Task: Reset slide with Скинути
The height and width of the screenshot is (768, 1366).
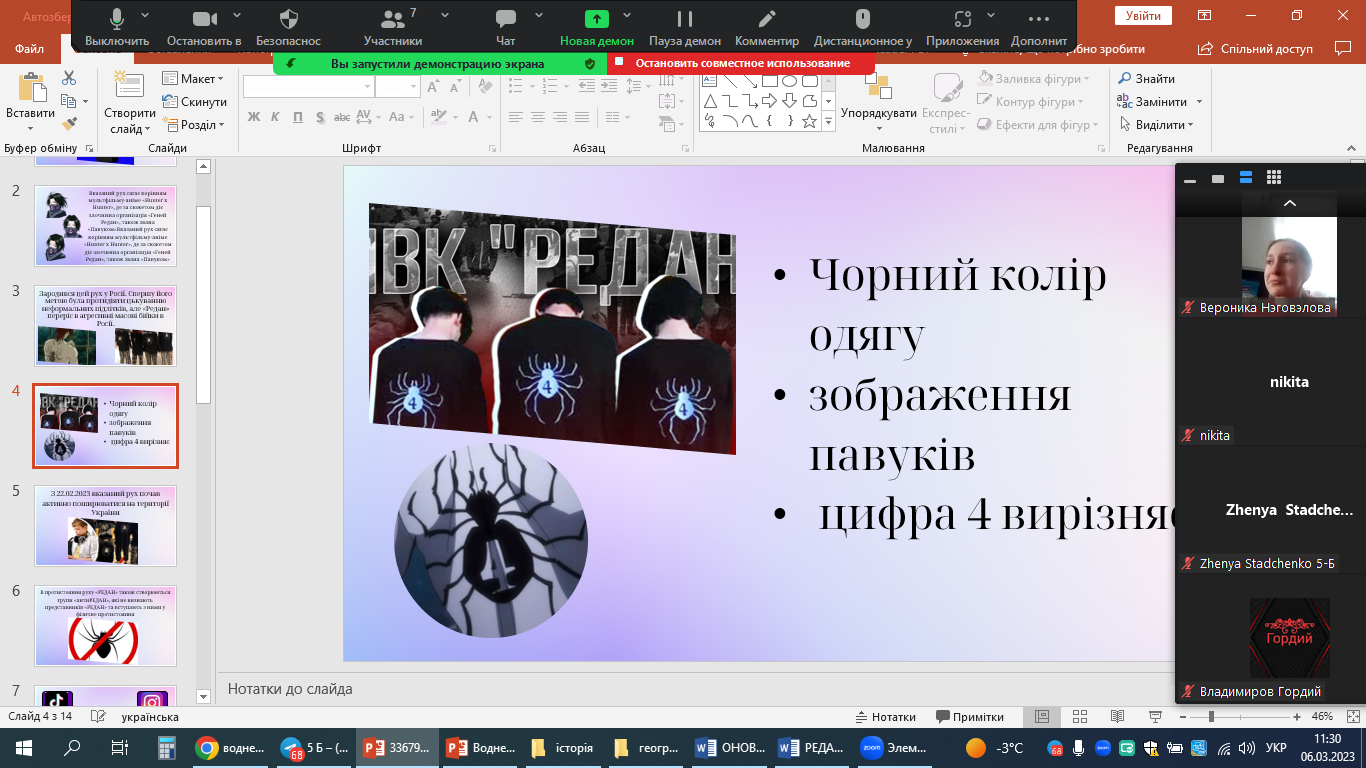Action: (194, 102)
